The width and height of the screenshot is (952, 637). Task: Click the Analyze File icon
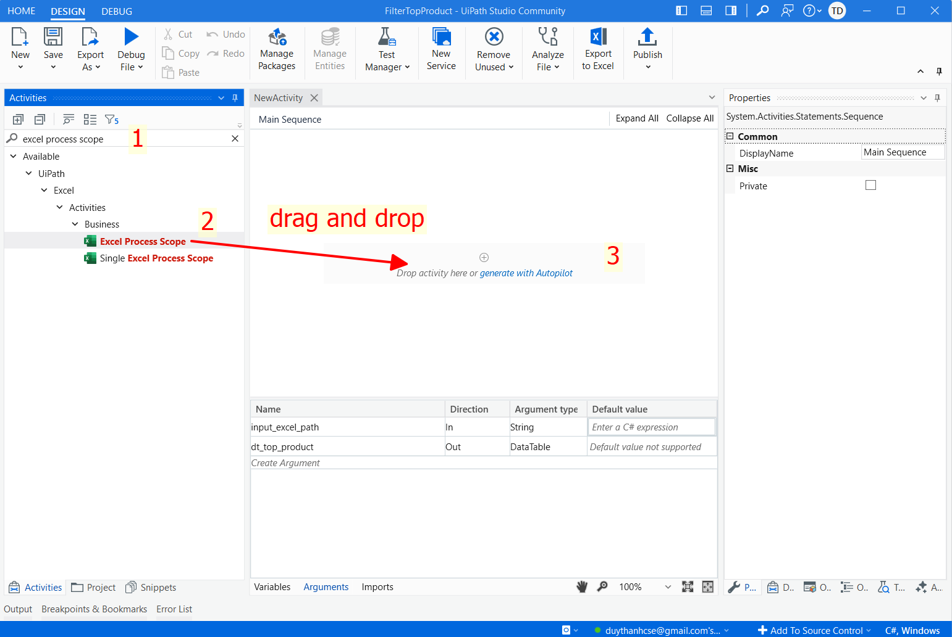pyautogui.click(x=548, y=37)
